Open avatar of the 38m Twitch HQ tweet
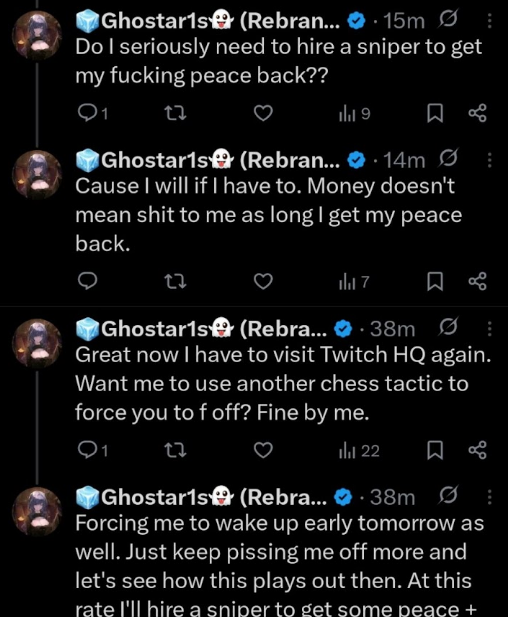 point(37,343)
